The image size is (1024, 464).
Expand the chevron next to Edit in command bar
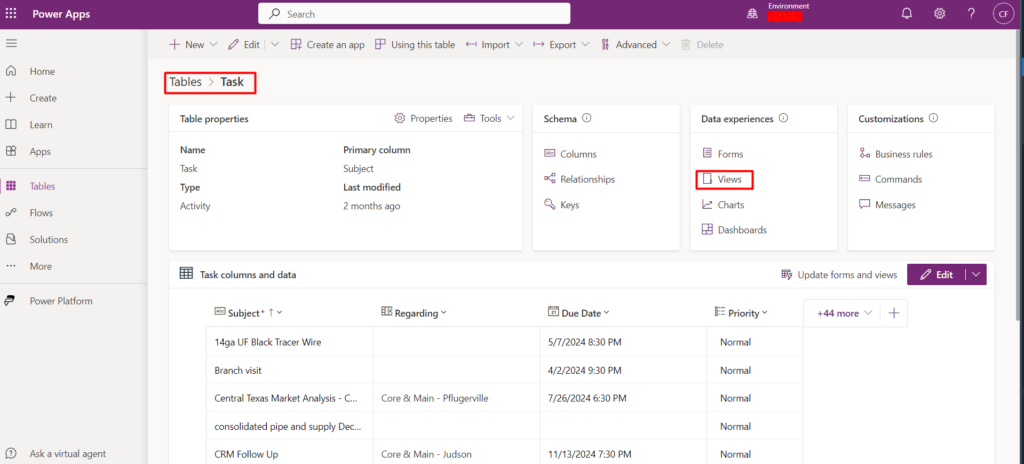tap(274, 44)
